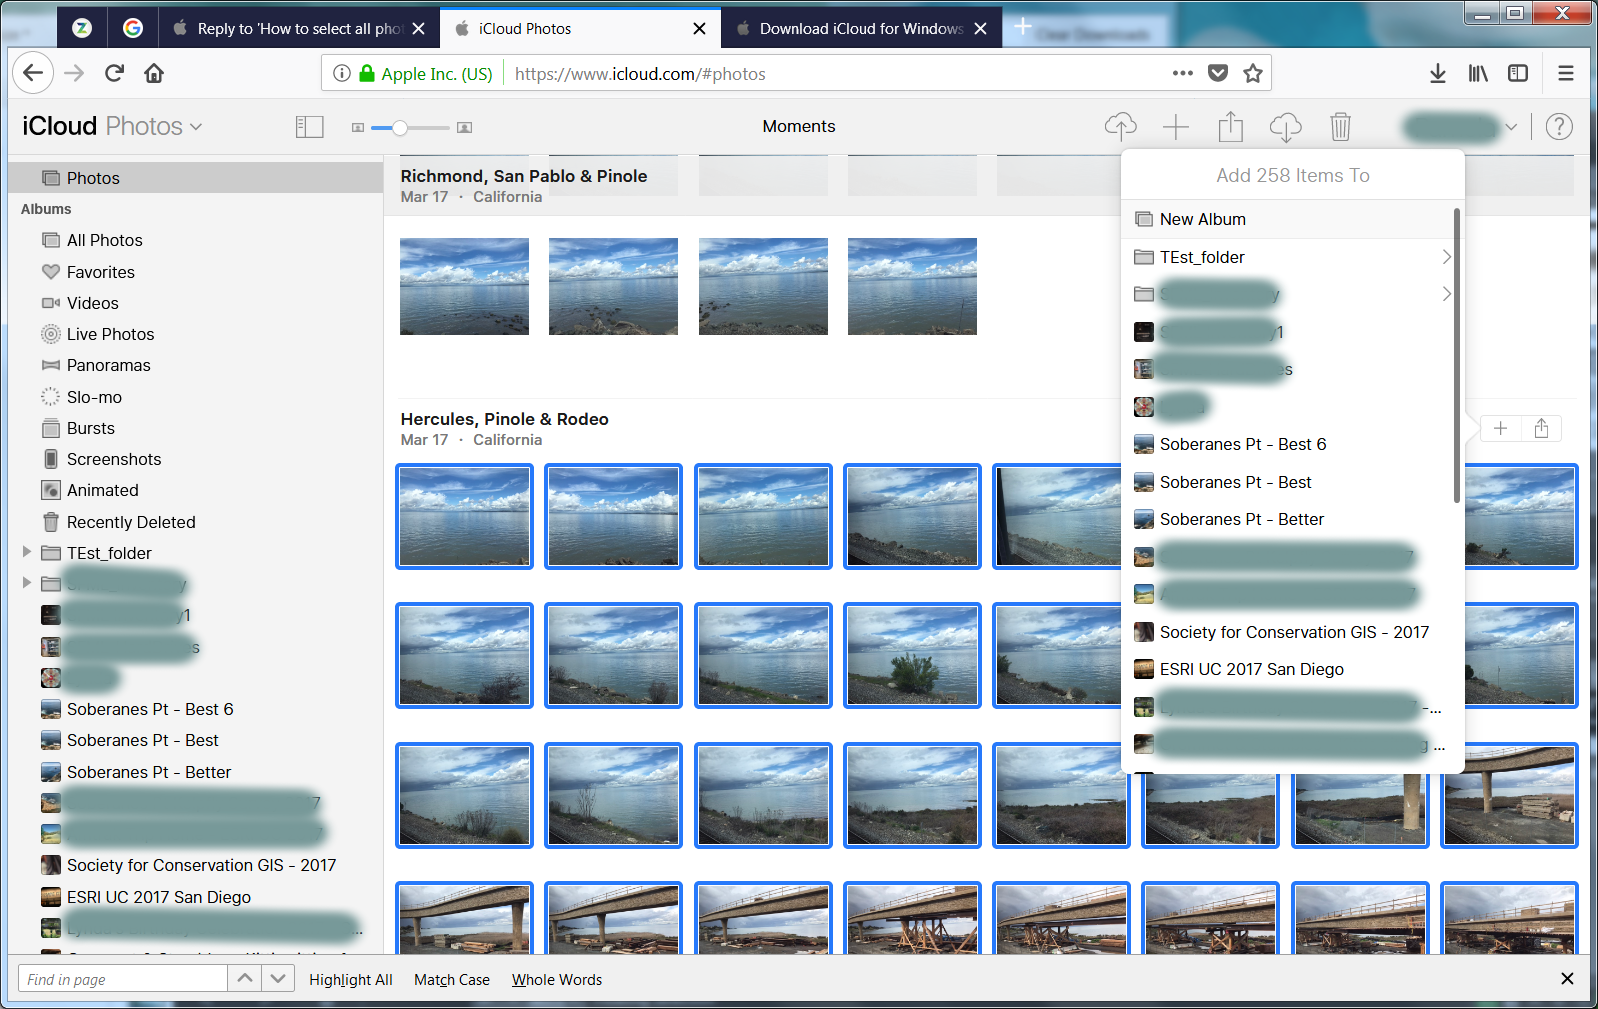Viewport: 1598px width, 1009px height.
Task: Open the Bursts album
Action: (x=195, y=428)
